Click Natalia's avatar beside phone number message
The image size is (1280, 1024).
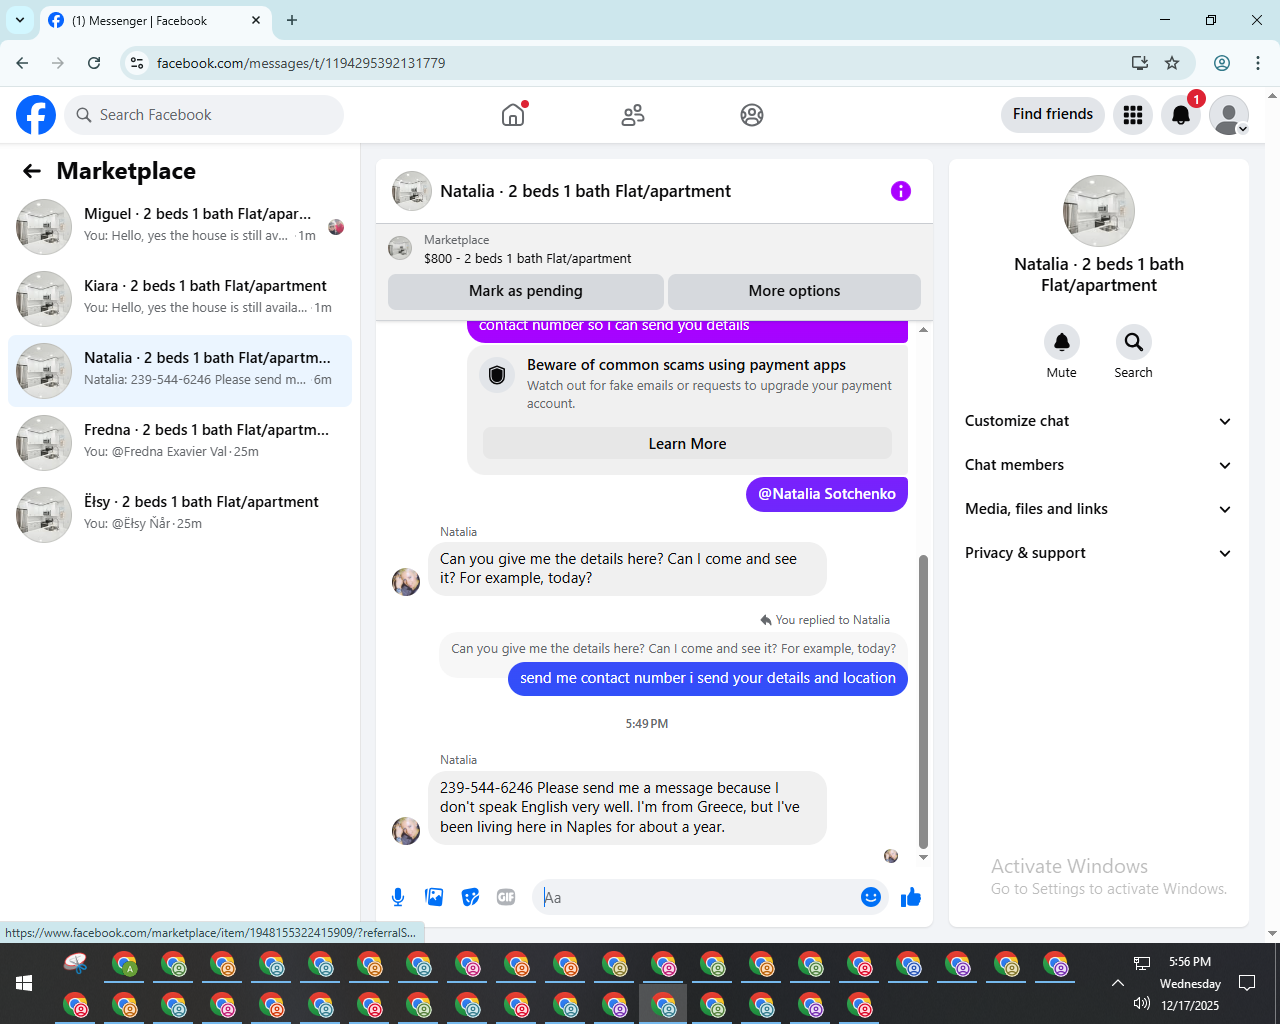pos(406,831)
